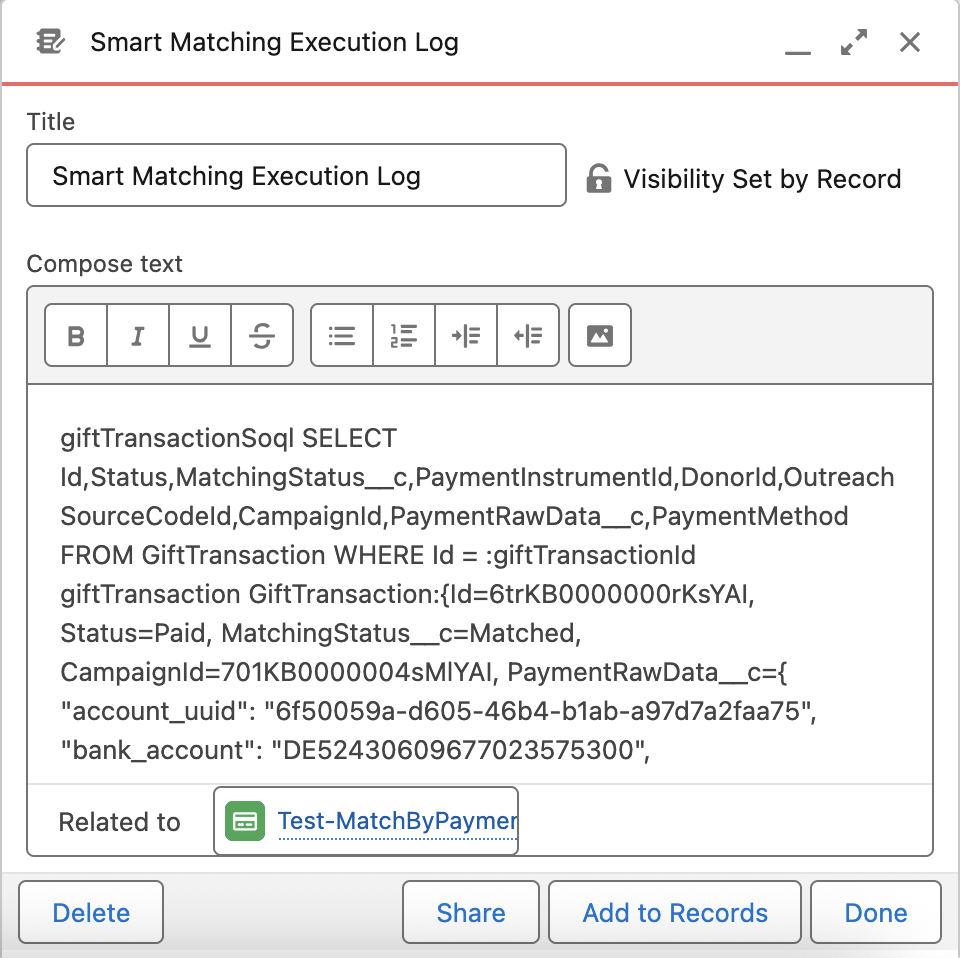Delete this note
Screen dimensions: 960x958
[91, 913]
